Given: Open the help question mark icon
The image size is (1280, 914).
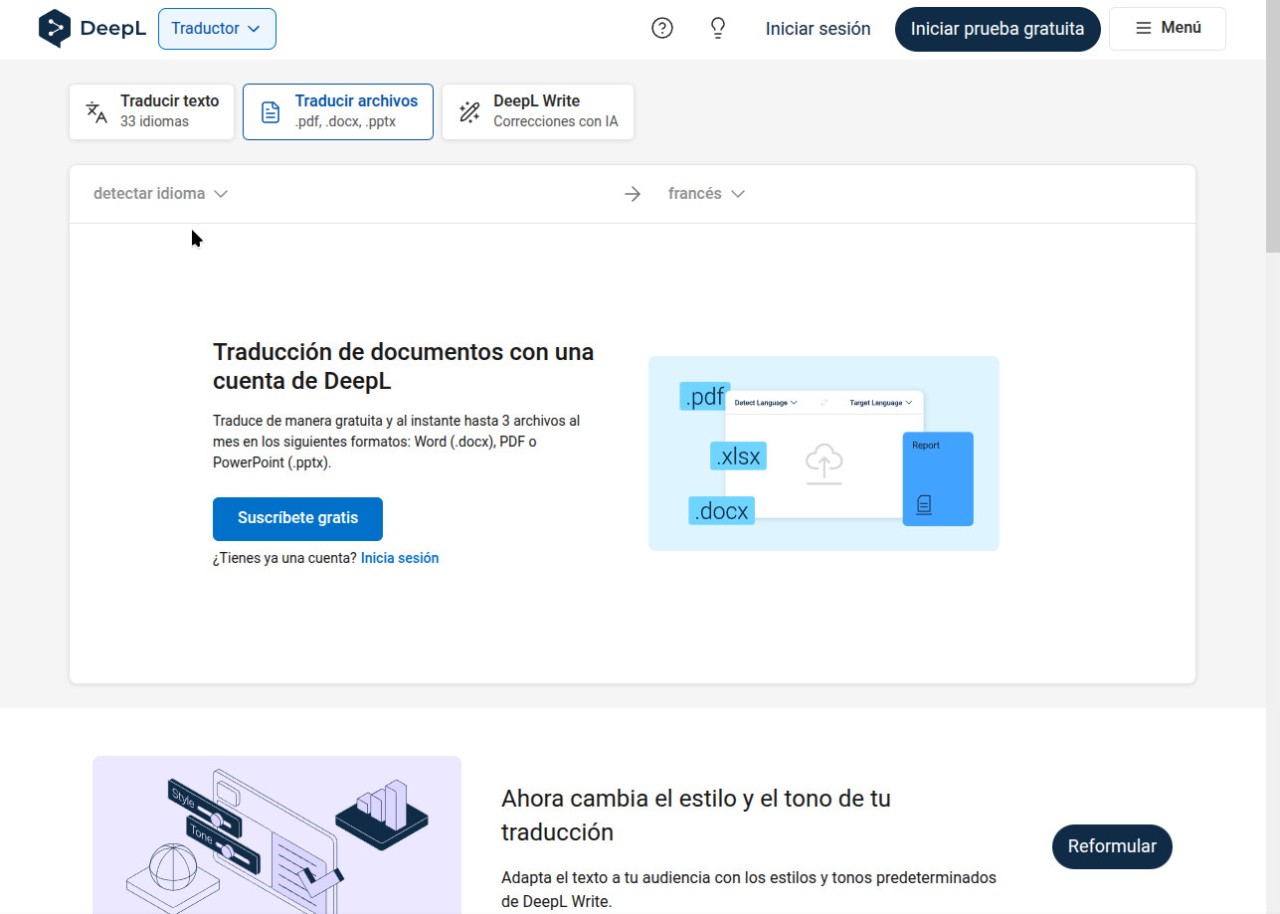Looking at the screenshot, I should pos(662,29).
